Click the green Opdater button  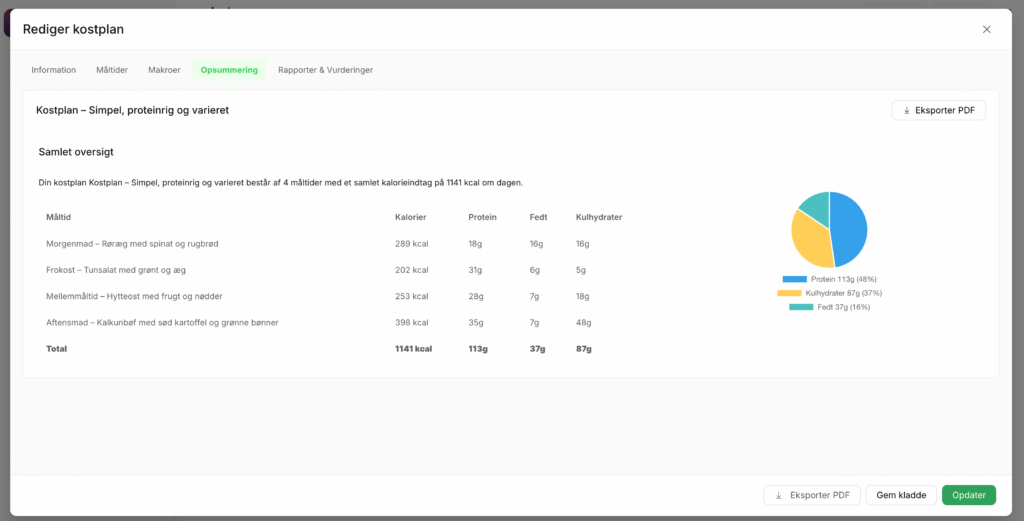tap(968, 496)
